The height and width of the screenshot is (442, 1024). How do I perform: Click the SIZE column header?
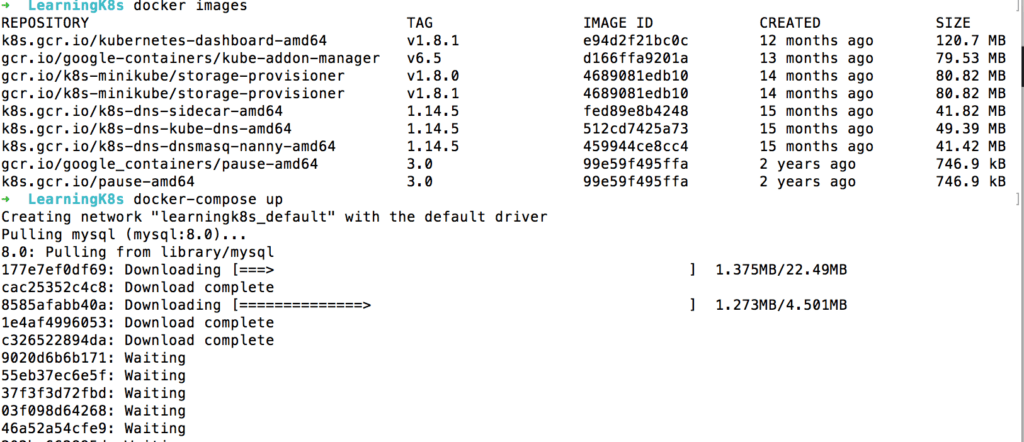952,23
